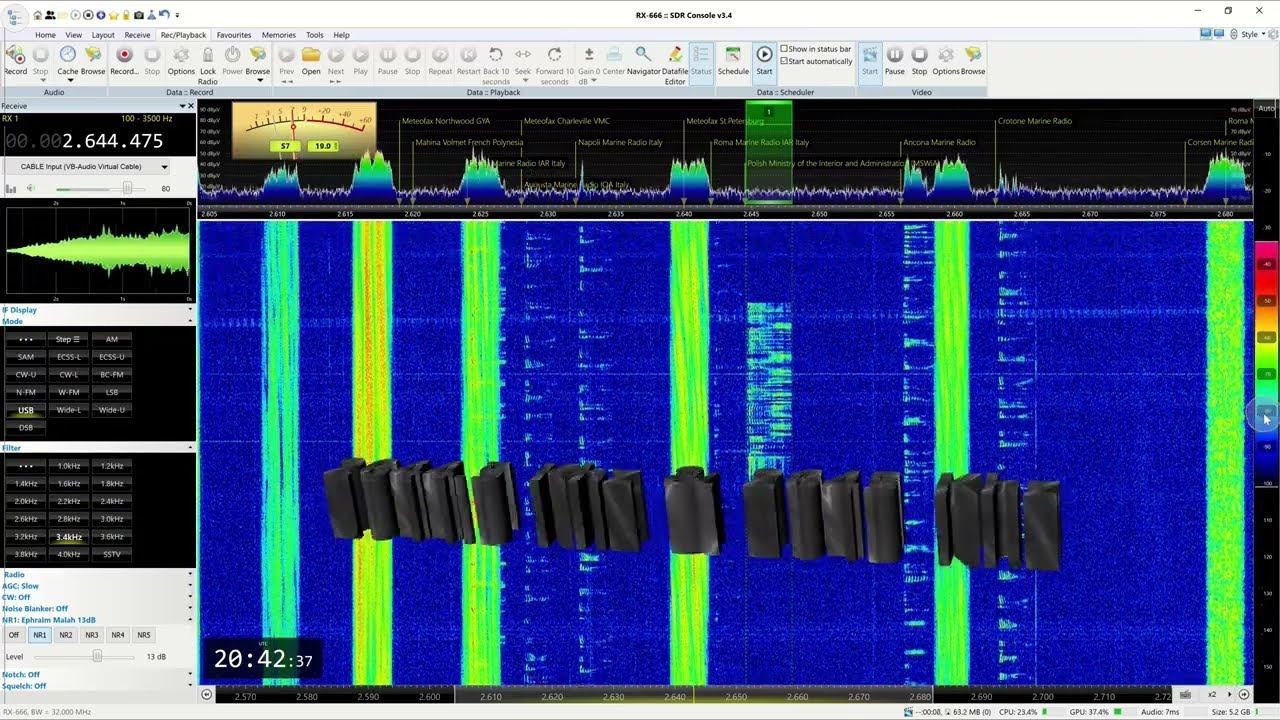
Task: Open the Datafile Editor
Action: 675,60
